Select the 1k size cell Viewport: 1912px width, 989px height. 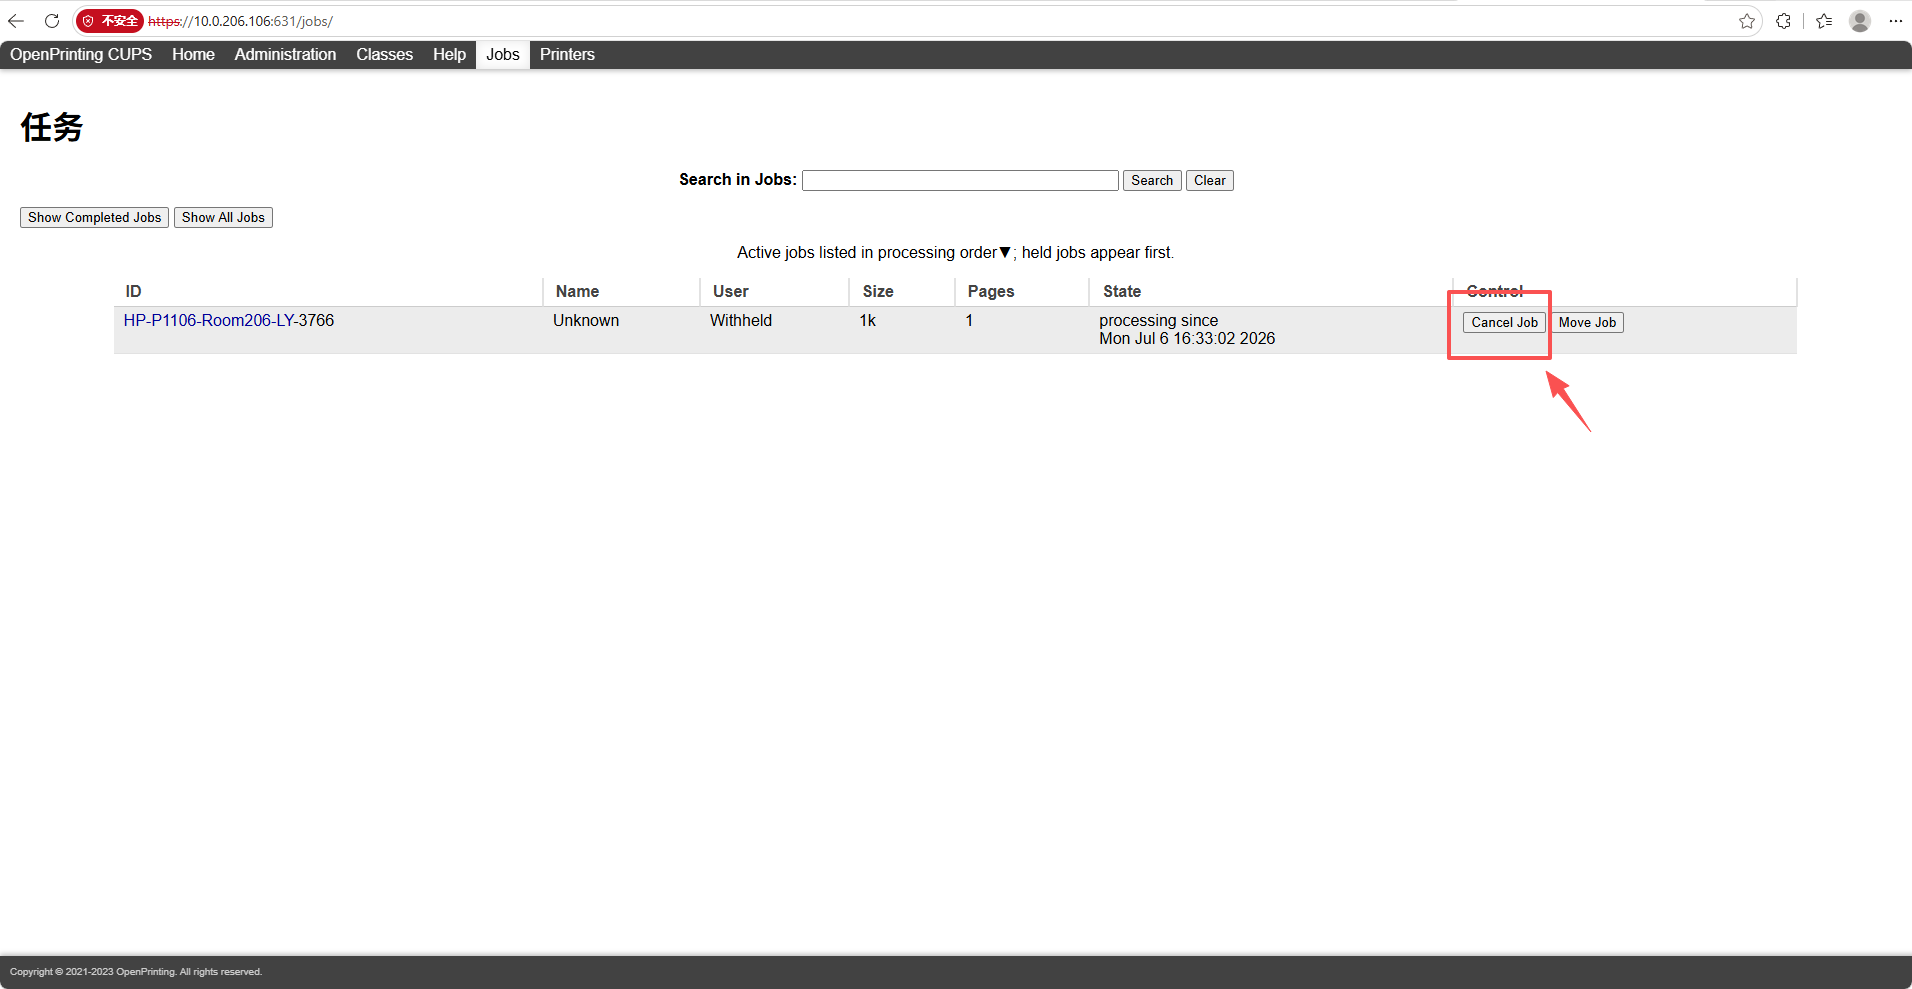point(867,320)
